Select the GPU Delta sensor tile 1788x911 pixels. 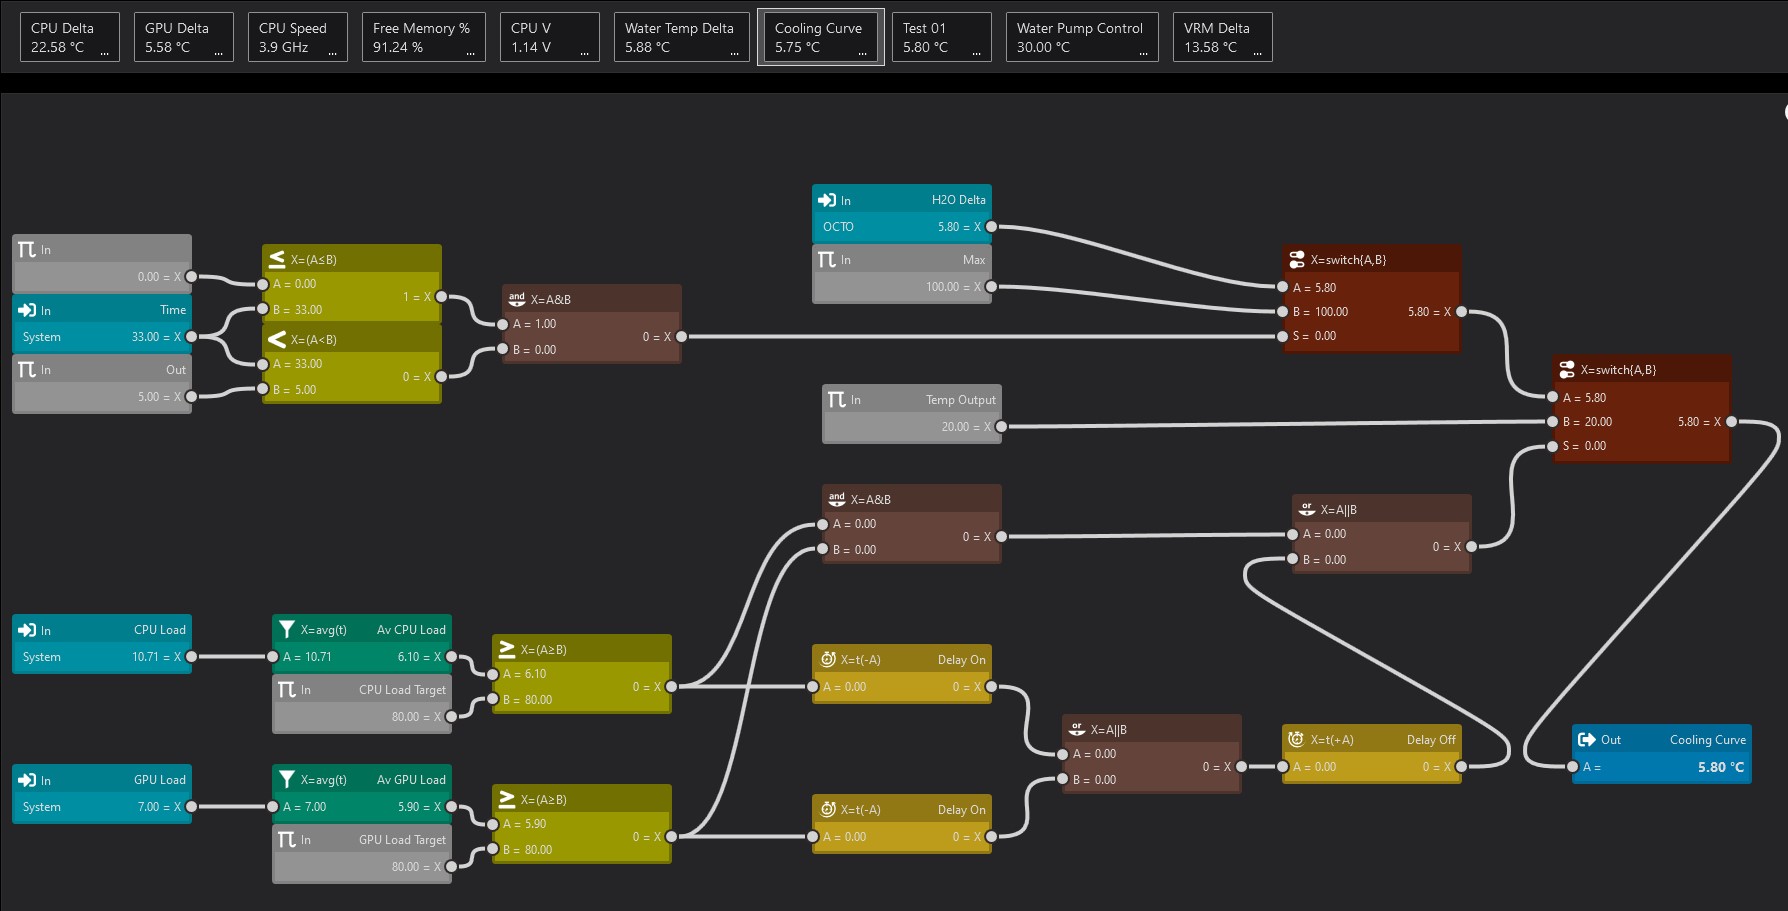point(183,37)
